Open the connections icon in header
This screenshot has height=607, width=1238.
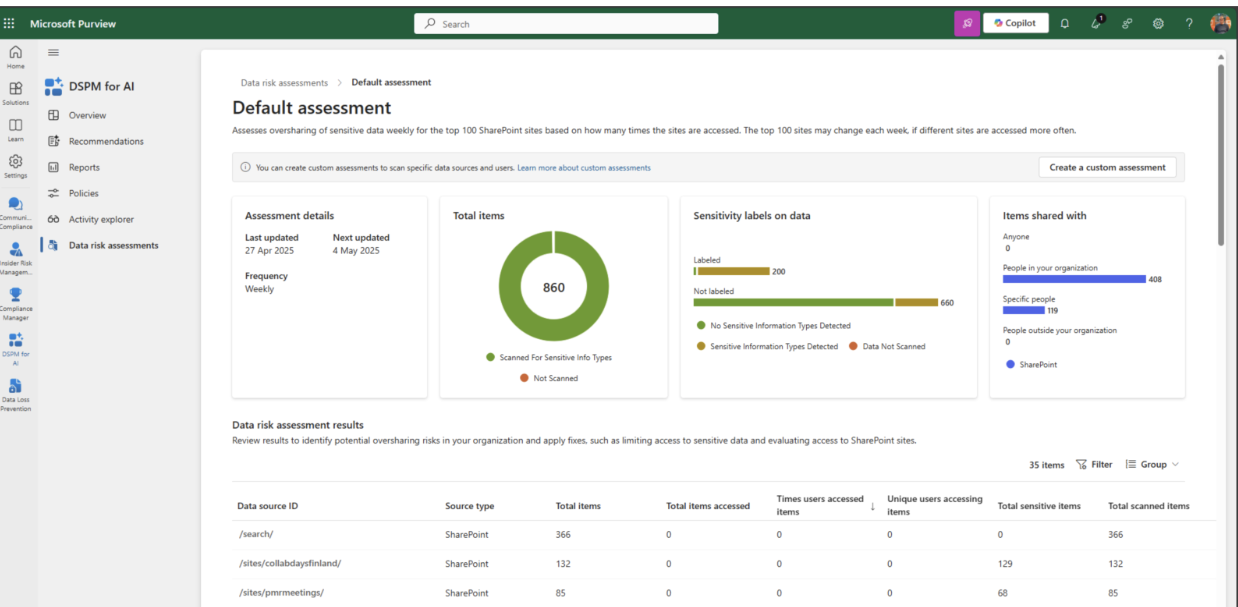click(1127, 23)
